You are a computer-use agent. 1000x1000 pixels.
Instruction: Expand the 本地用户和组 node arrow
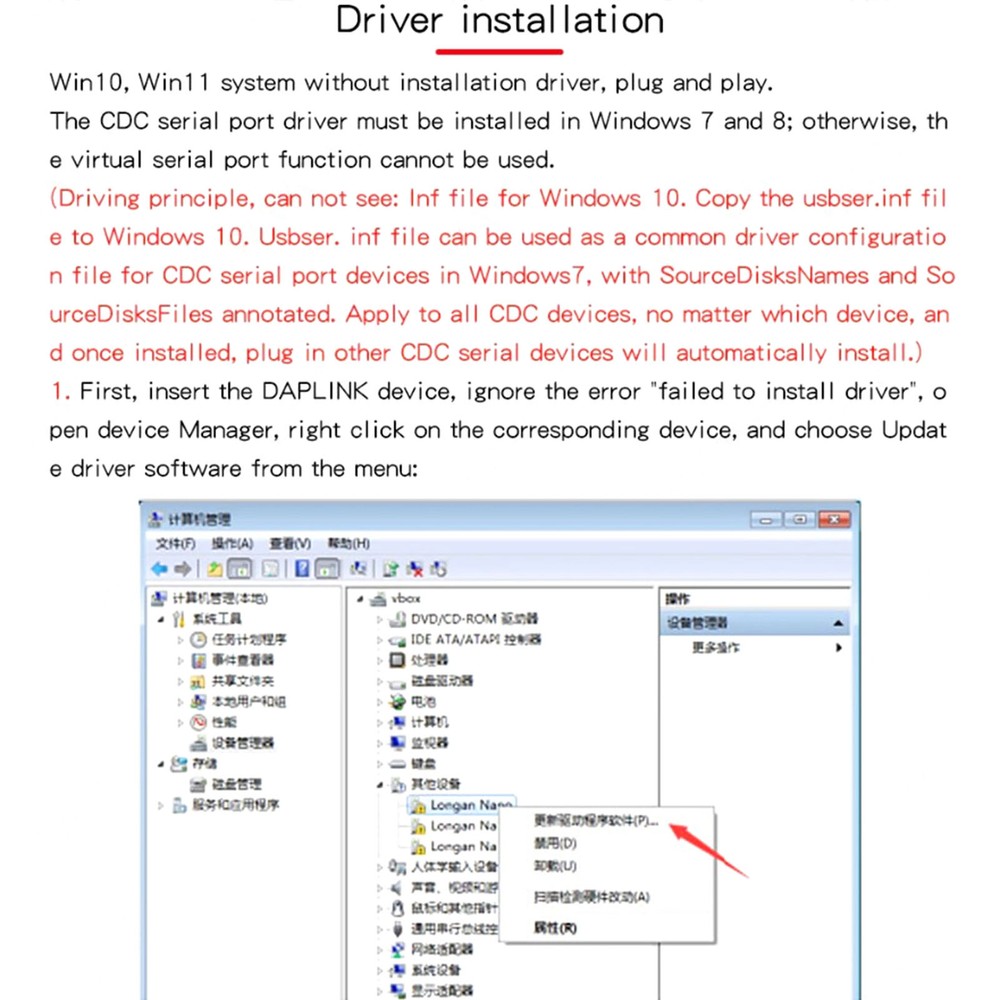180,702
